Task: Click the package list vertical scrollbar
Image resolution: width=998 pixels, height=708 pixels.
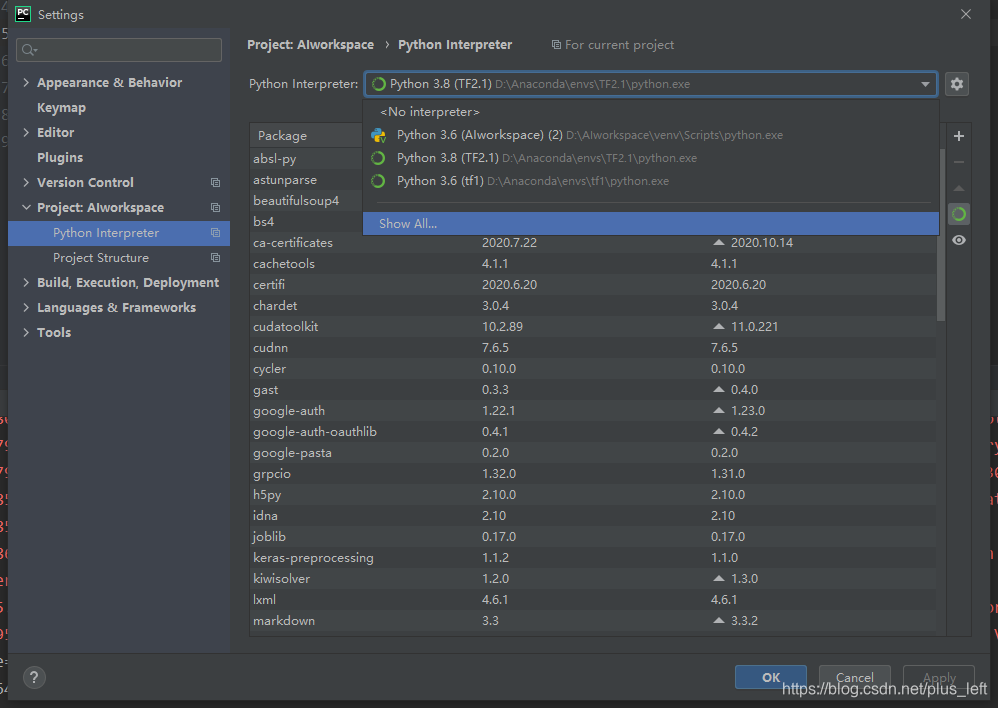Action: [x=941, y=236]
